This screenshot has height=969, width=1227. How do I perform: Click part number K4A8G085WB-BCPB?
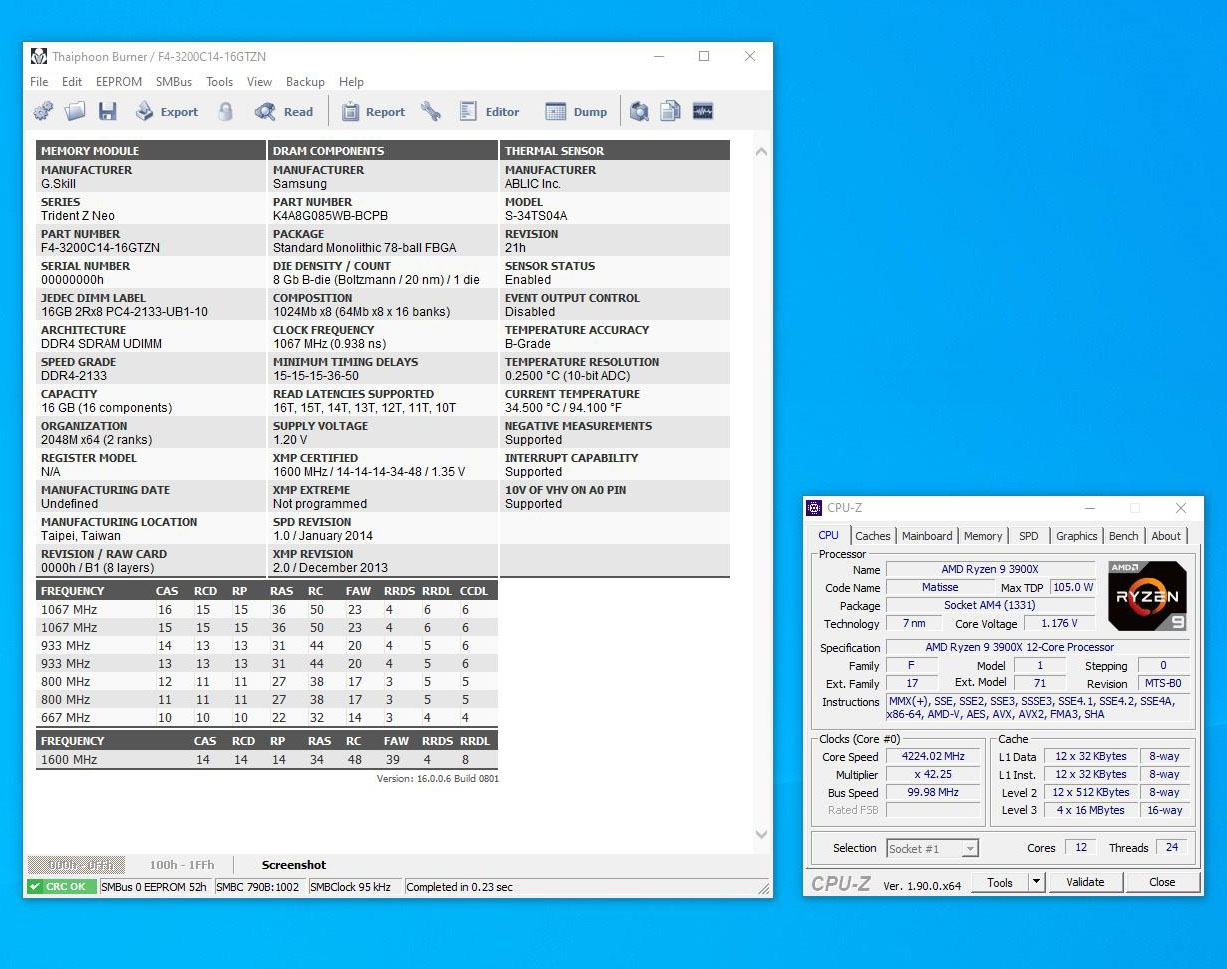click(330, 216)
